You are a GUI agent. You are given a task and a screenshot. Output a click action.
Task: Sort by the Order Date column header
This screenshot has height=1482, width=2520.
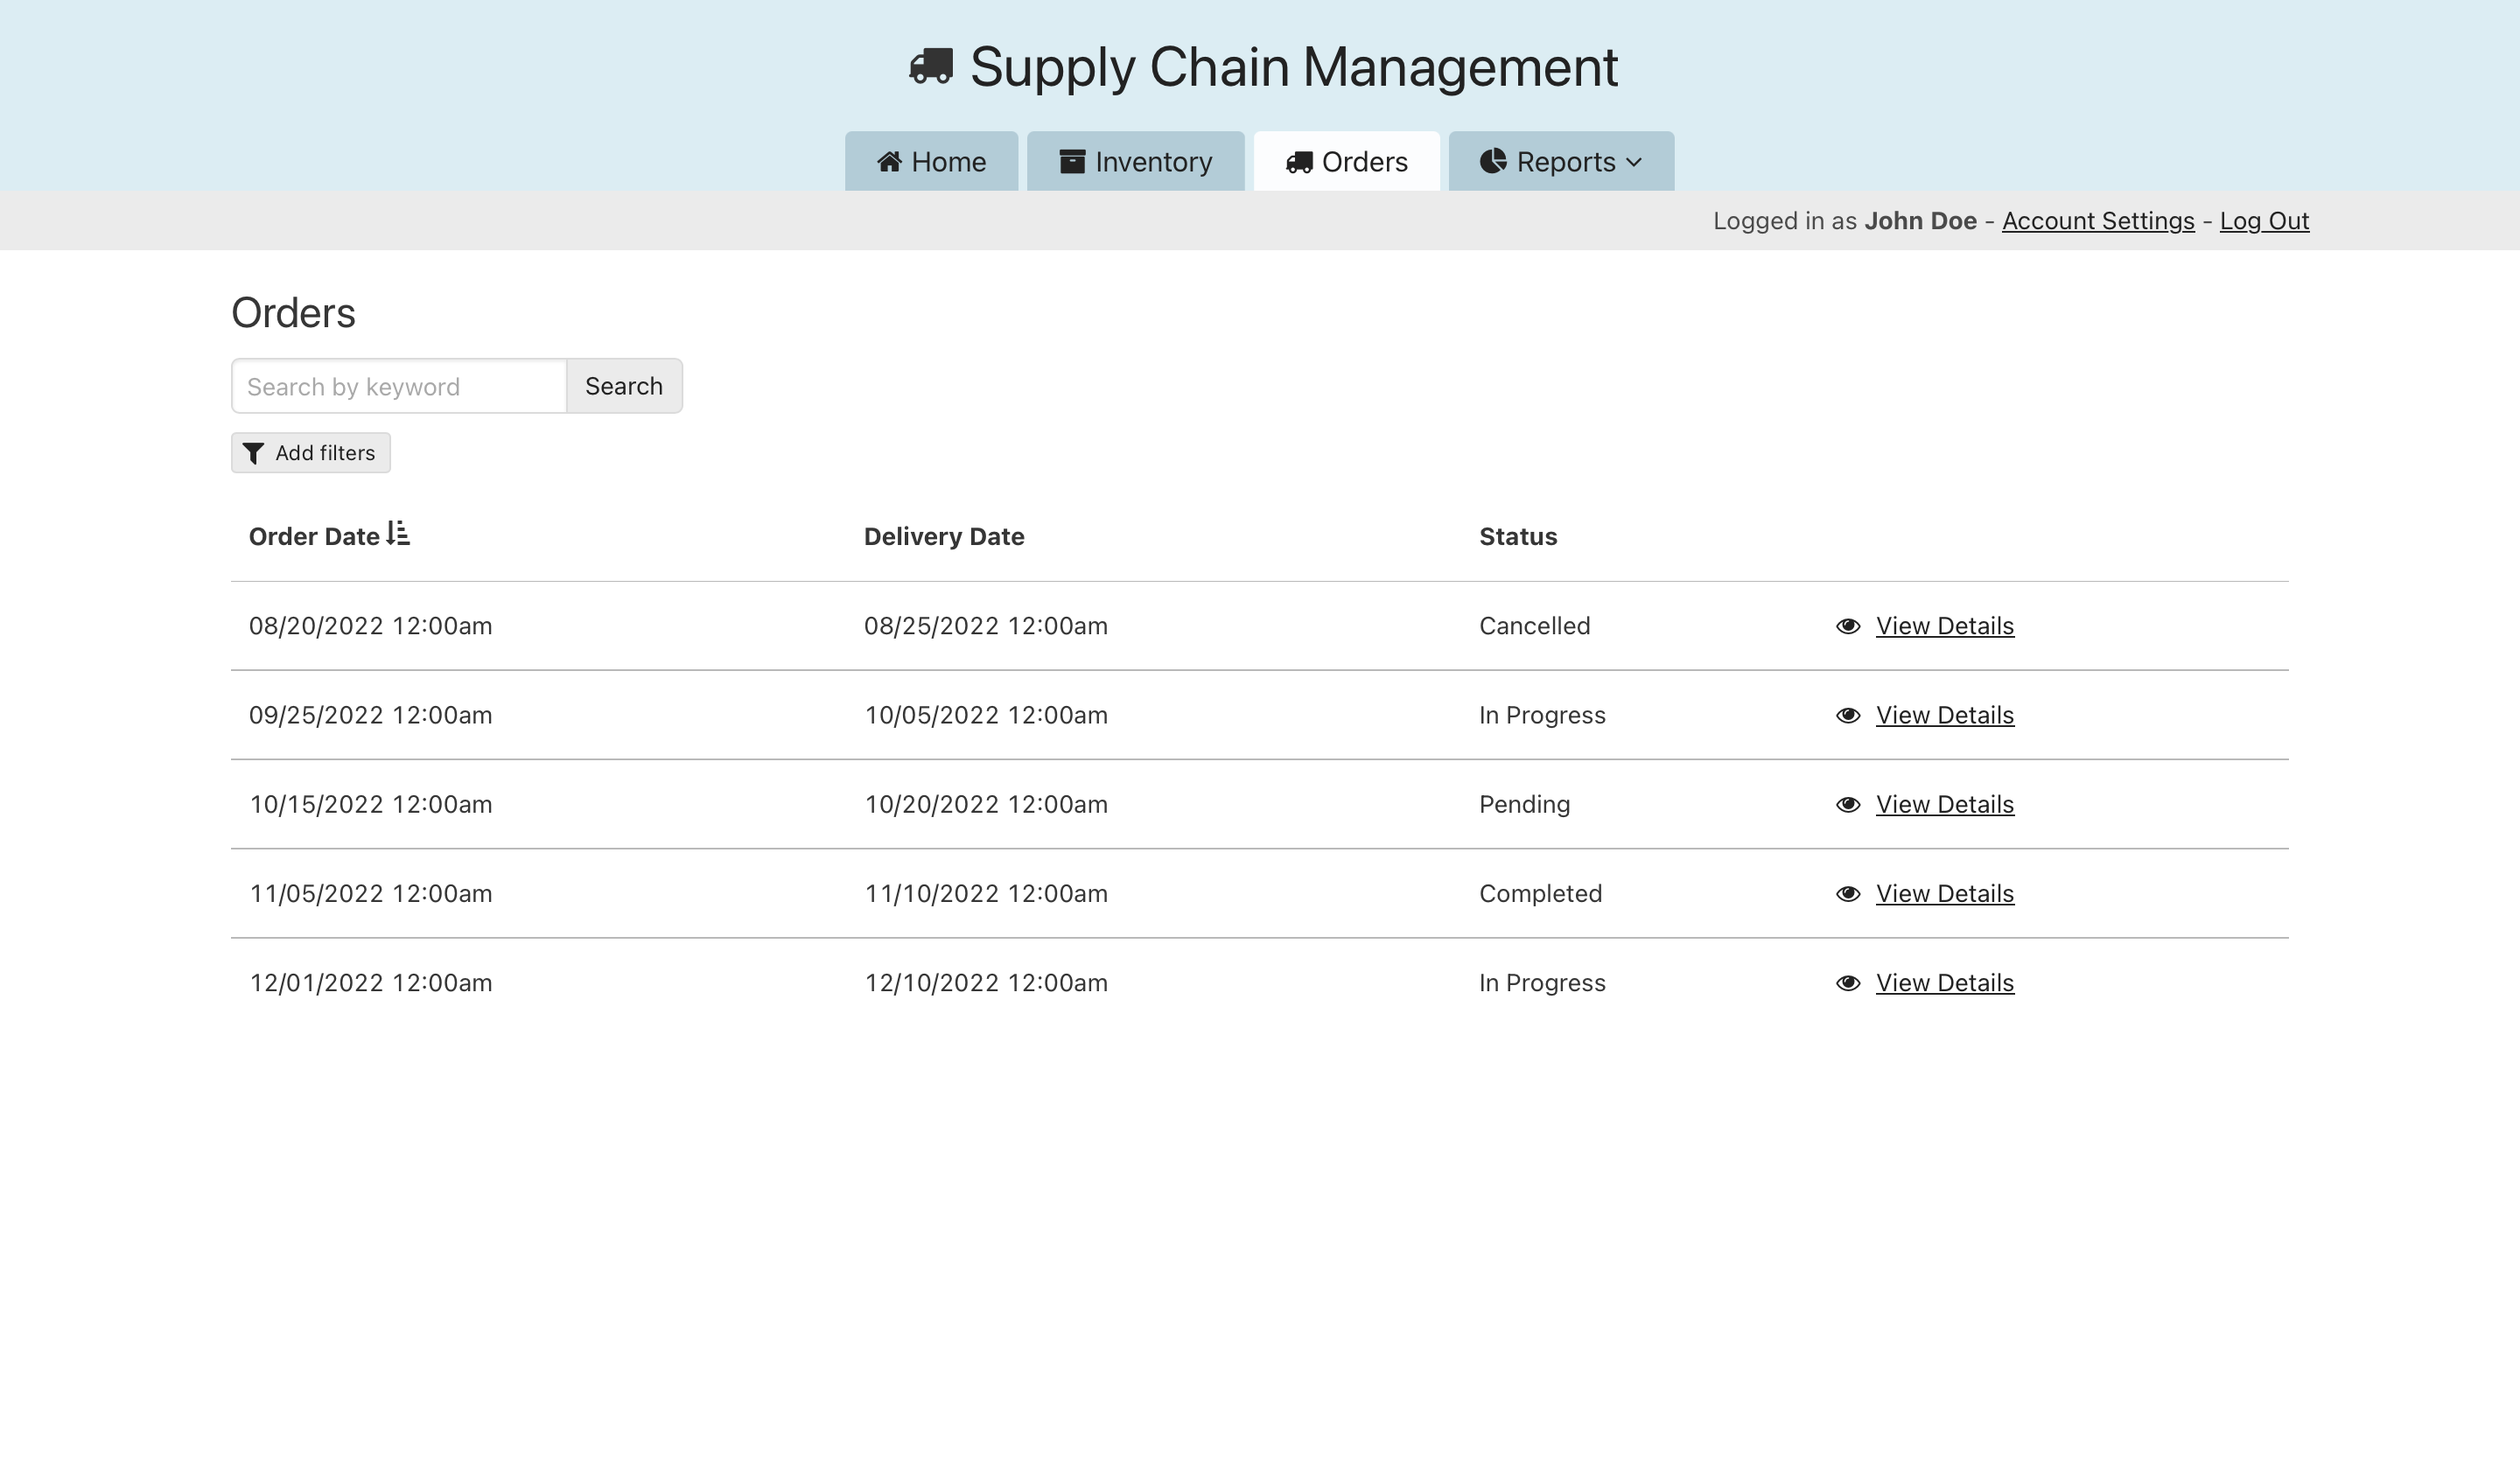point(313,537)
